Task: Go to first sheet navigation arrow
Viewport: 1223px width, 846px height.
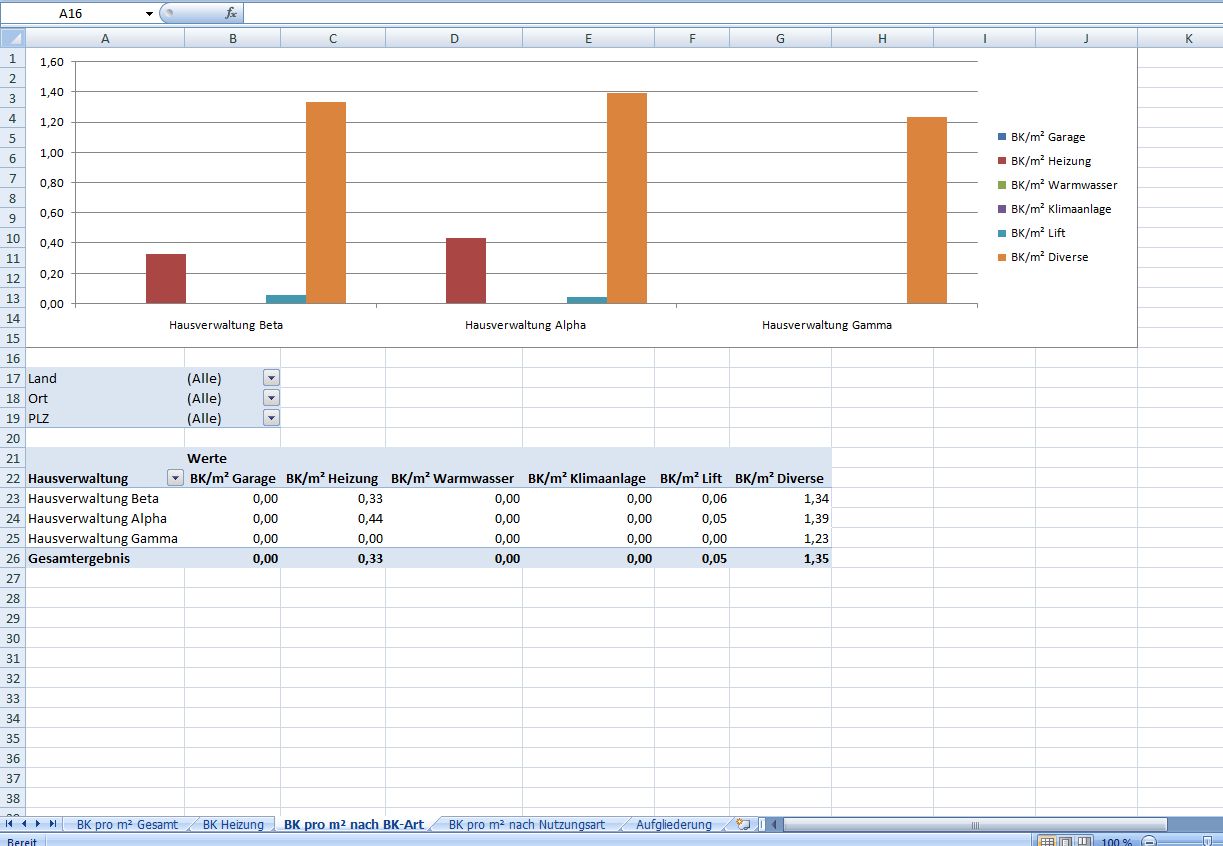Action: [x=10, y=824]
